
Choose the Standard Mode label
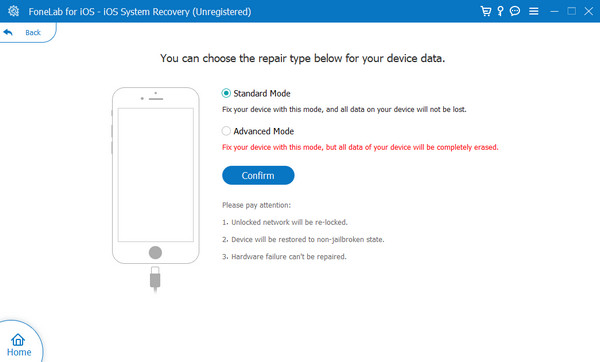point(262,93)
